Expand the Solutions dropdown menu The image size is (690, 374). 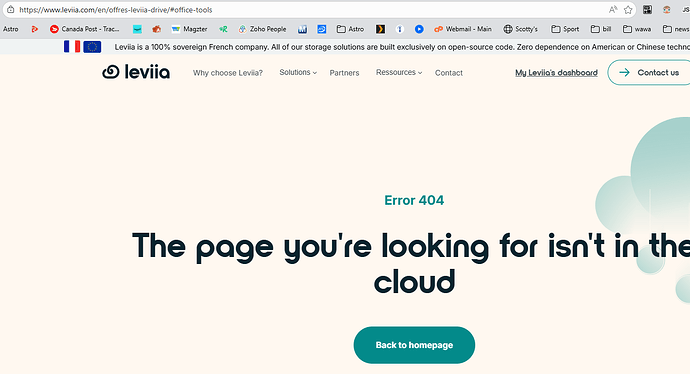[298, 73]
